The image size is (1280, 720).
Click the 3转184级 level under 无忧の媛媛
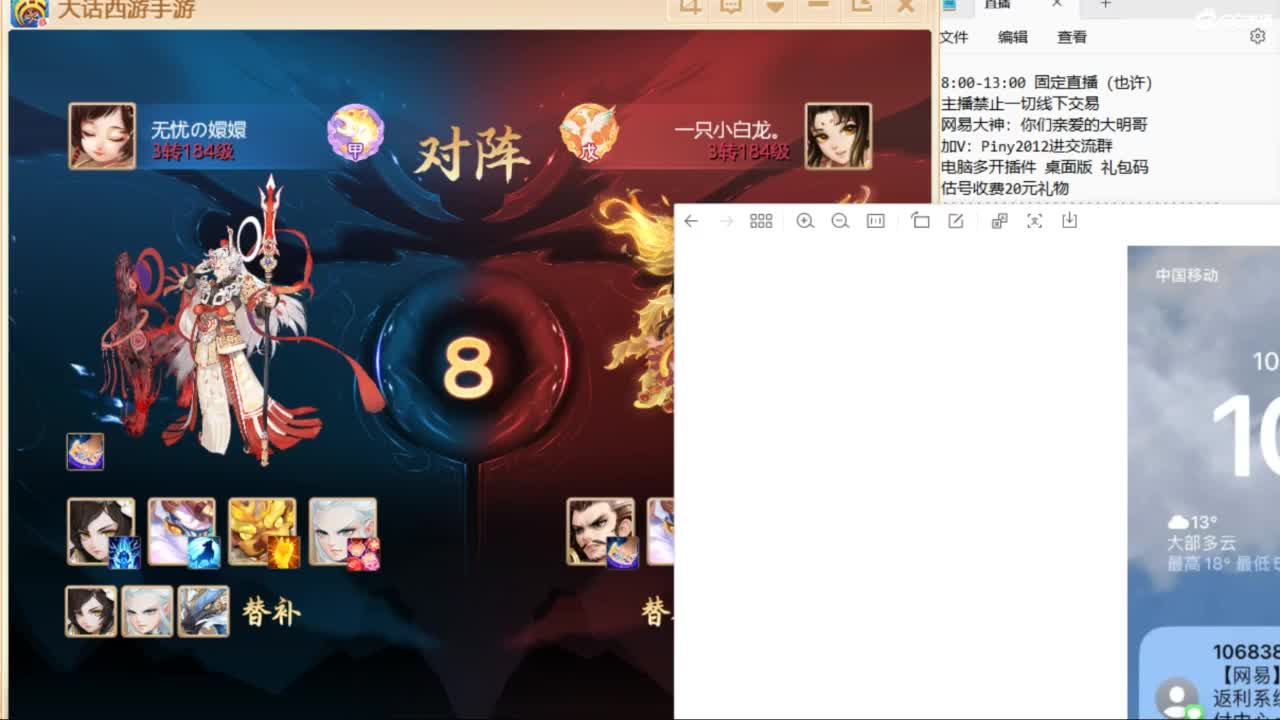(193, 152)
